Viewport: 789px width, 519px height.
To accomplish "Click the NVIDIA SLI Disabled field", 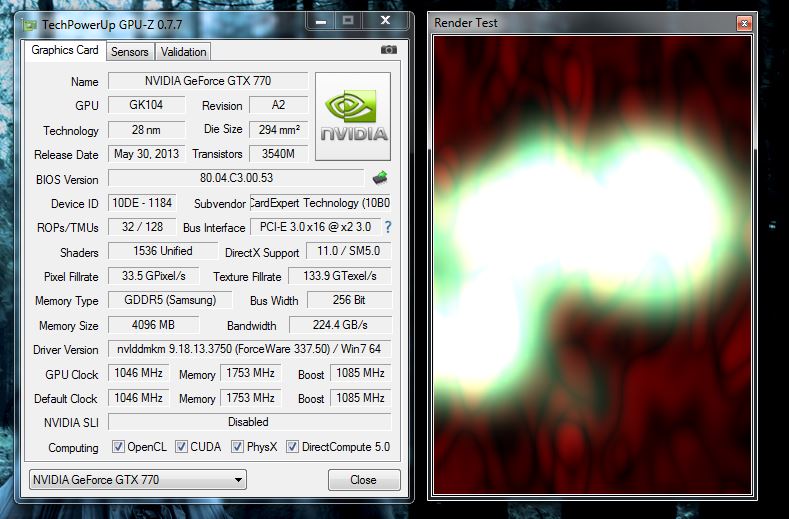I will [x=249, y=422].
